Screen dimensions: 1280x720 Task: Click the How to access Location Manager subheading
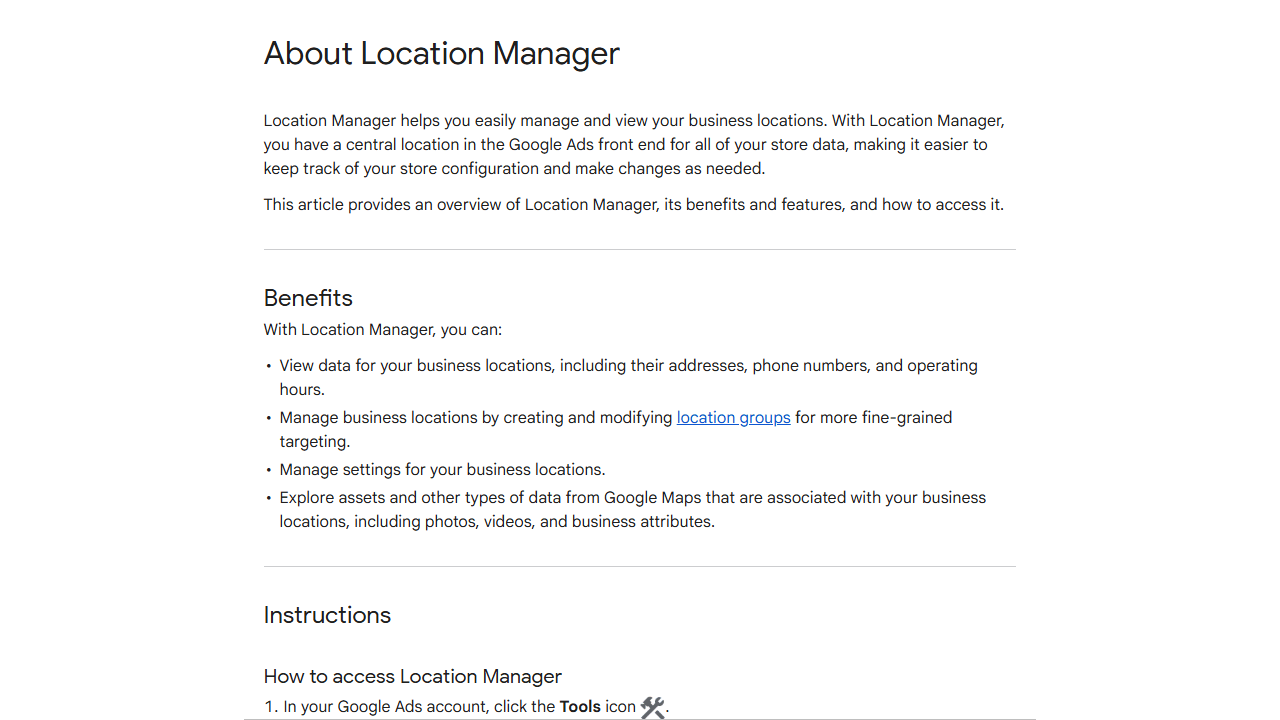[413, 676]
